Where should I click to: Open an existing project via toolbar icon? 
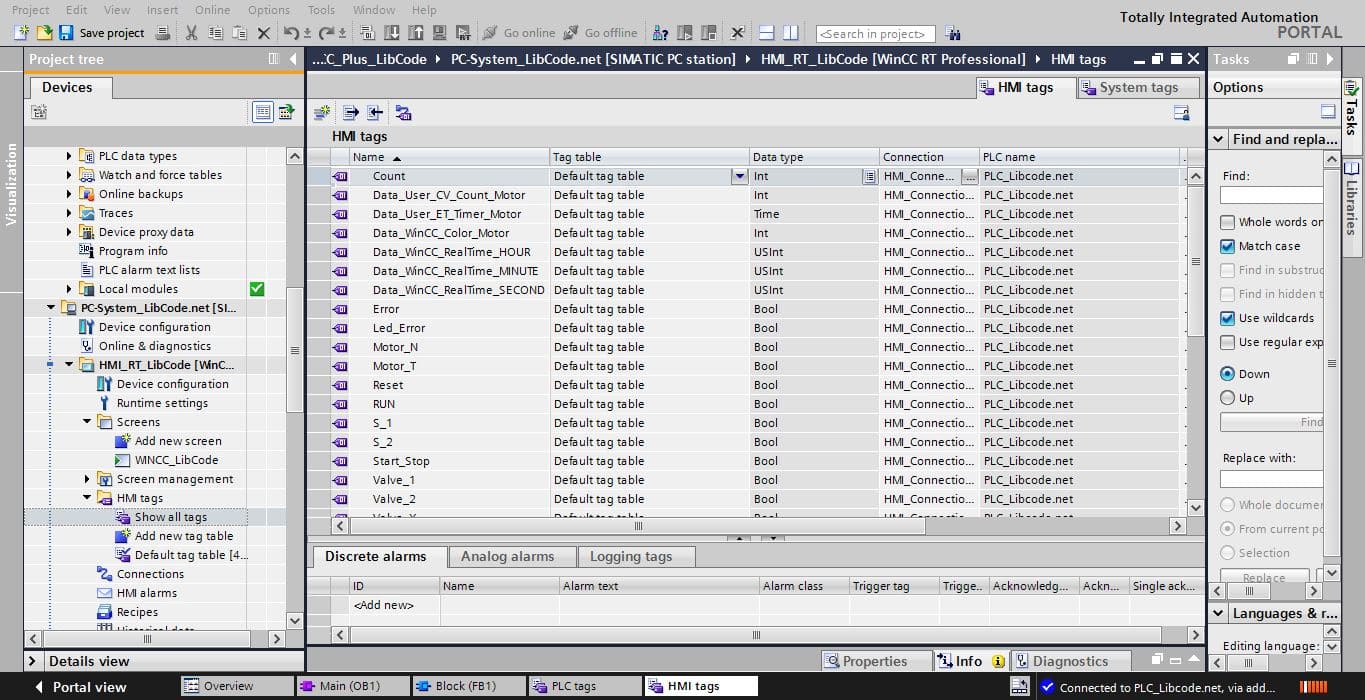tap(45, 33)
